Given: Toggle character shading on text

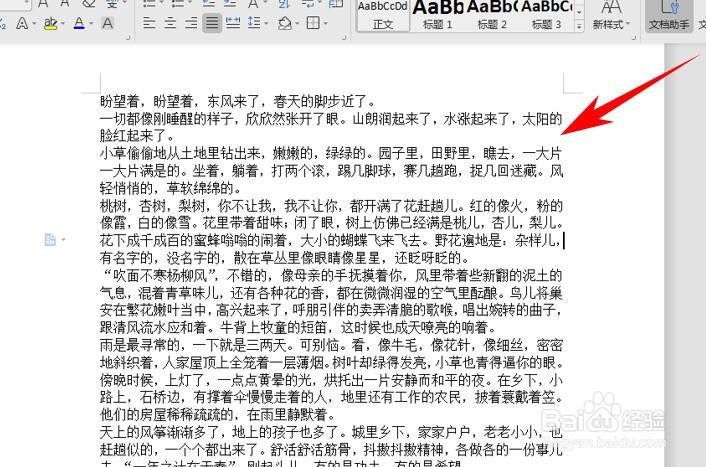Looking at the screenshot, I should coord(108,23).
